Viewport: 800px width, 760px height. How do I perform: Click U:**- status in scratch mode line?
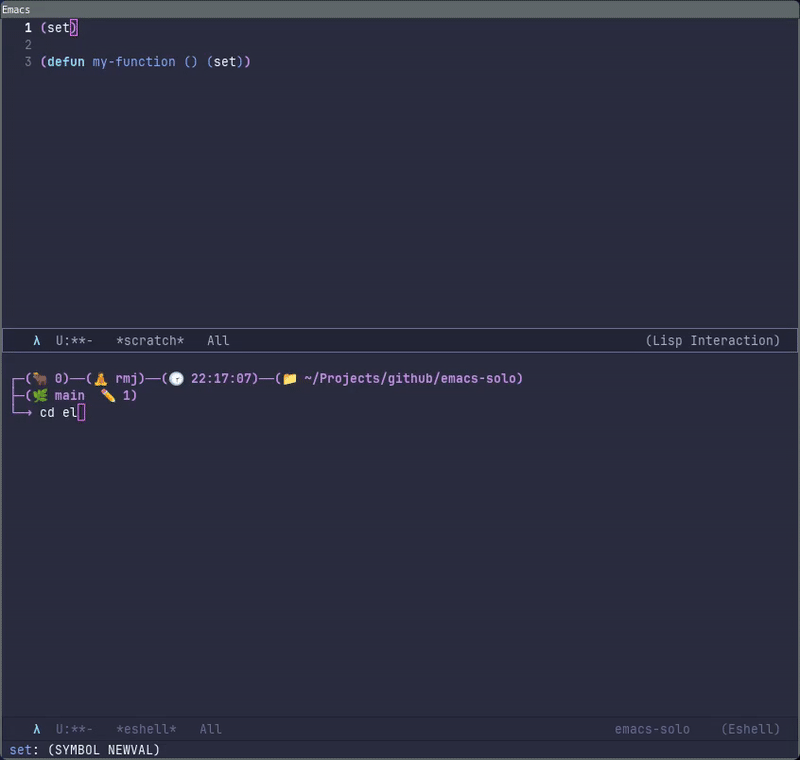pyautogui.click(x=74, y=341)
